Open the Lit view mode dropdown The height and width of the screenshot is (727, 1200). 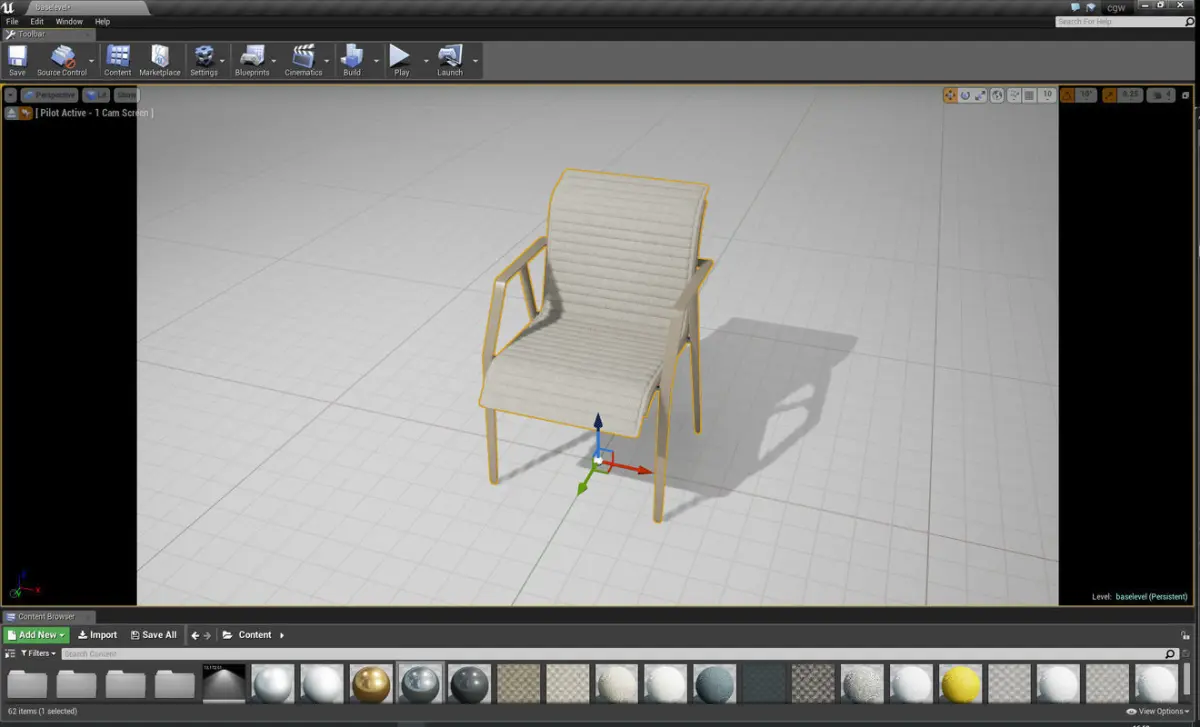click(97, 95)
